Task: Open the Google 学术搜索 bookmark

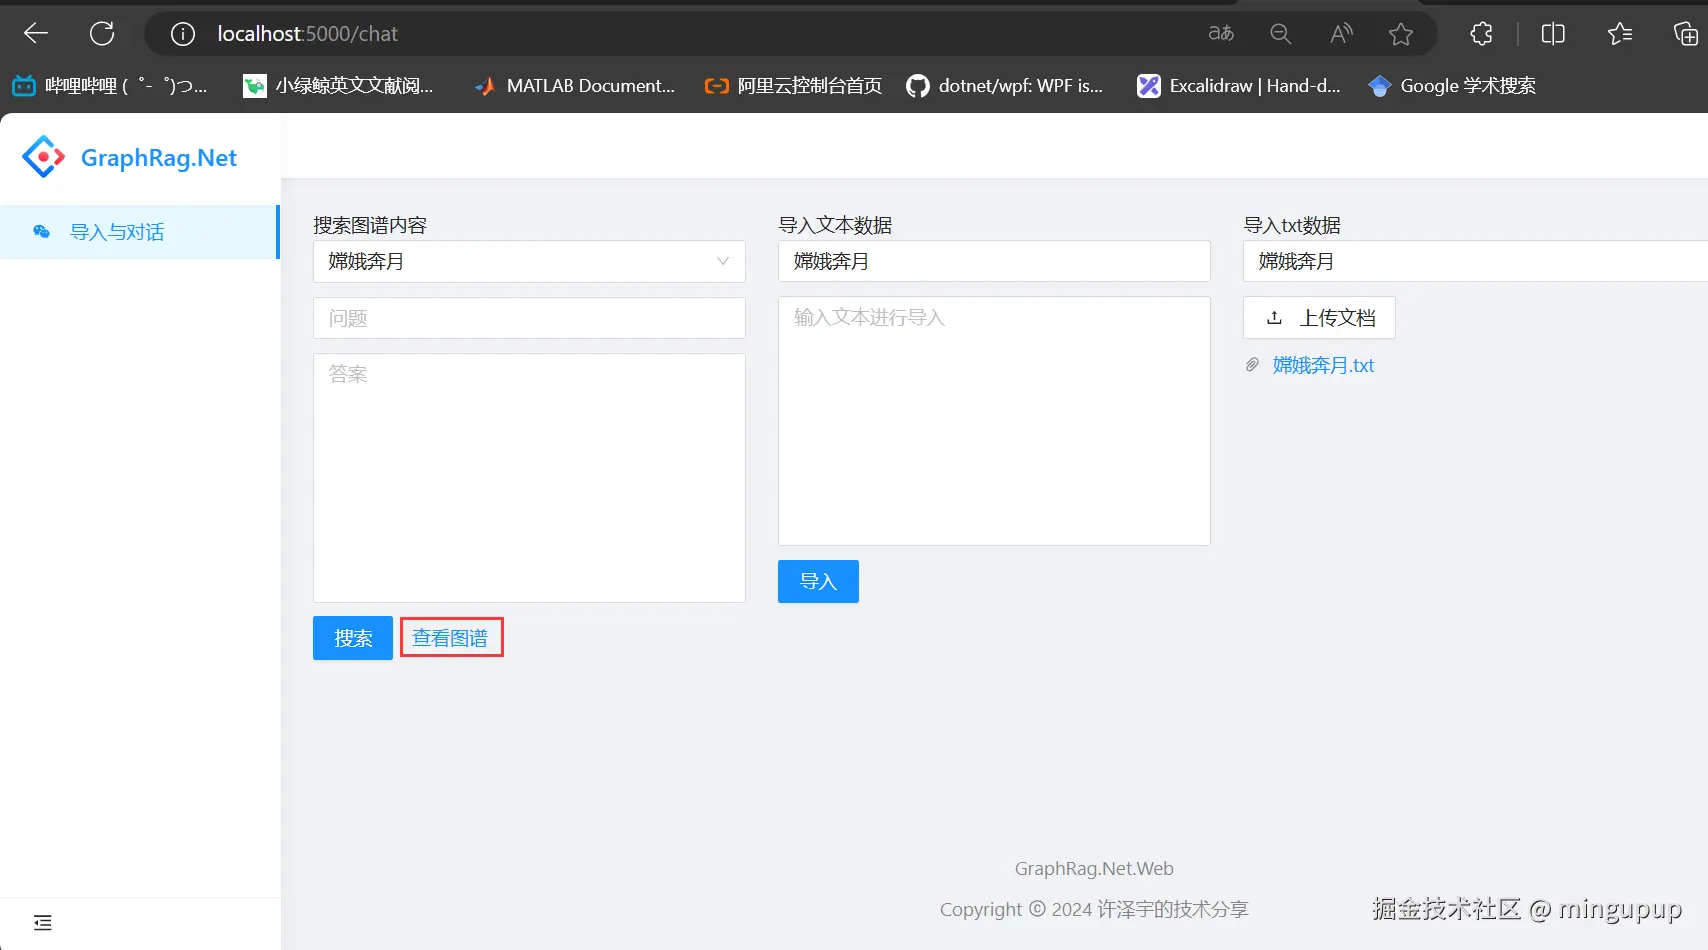Action: click(1452, 86)
